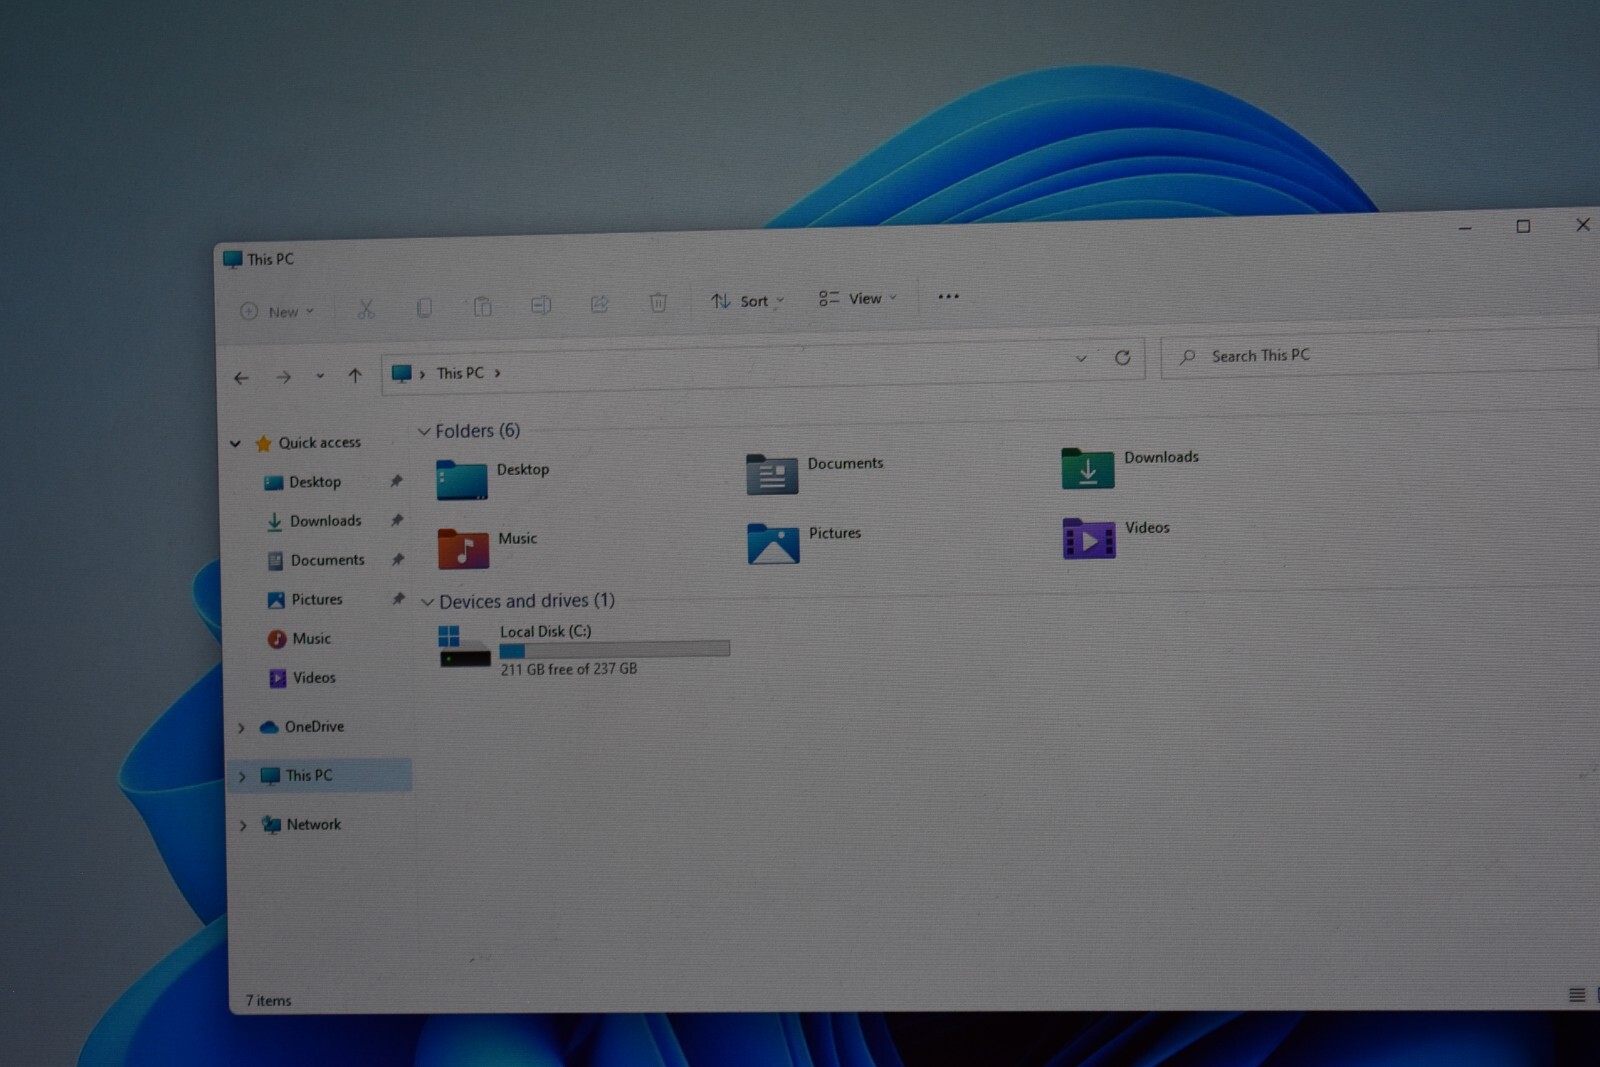The width and height of the screenshot is (1600, 1067).
Task: Expand the This PC tree node
Action: coord(242,776)
